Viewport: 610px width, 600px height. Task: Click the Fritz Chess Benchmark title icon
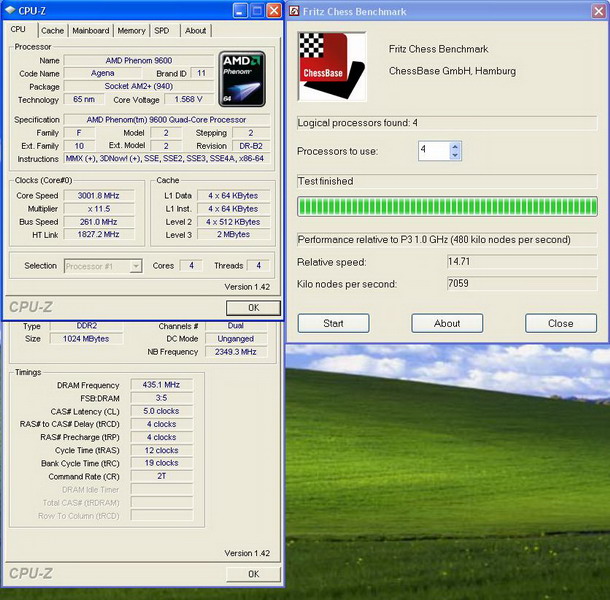click(x=294, y=11)
